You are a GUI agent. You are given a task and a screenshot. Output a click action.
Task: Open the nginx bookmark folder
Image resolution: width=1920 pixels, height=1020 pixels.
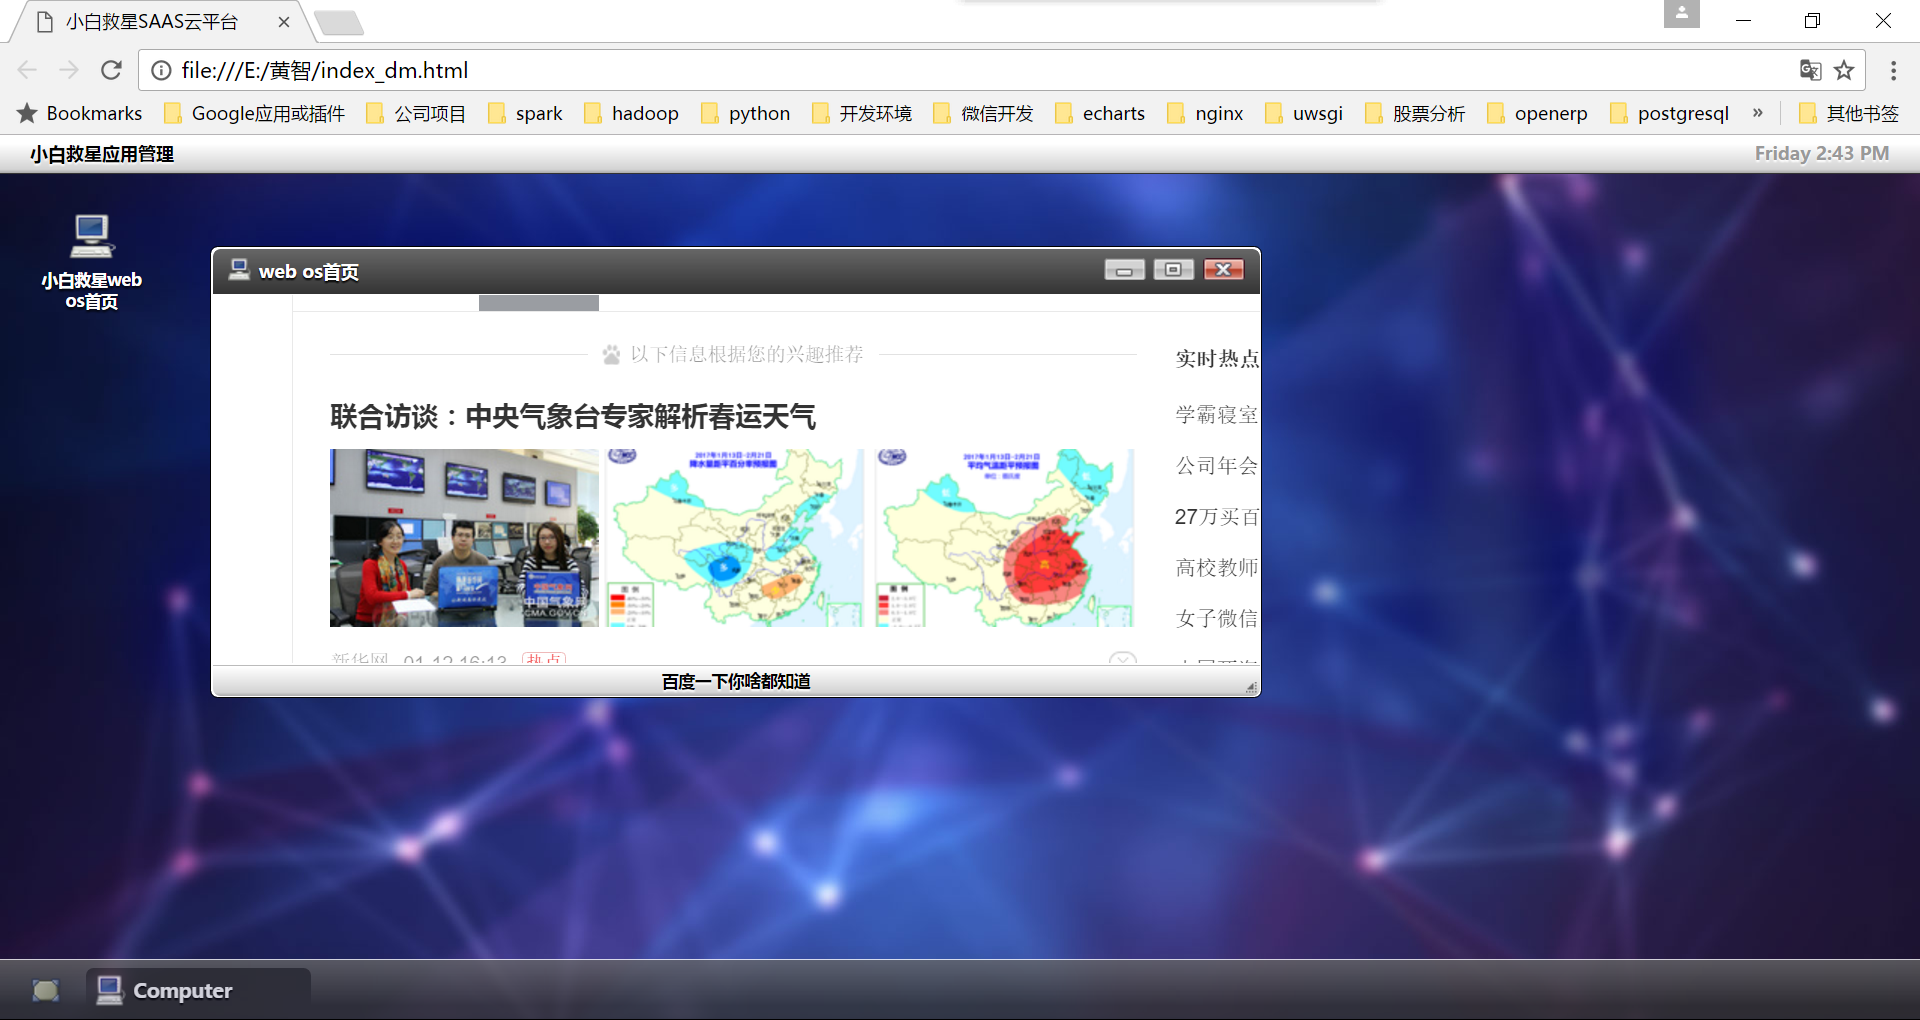click(1205, 114)
